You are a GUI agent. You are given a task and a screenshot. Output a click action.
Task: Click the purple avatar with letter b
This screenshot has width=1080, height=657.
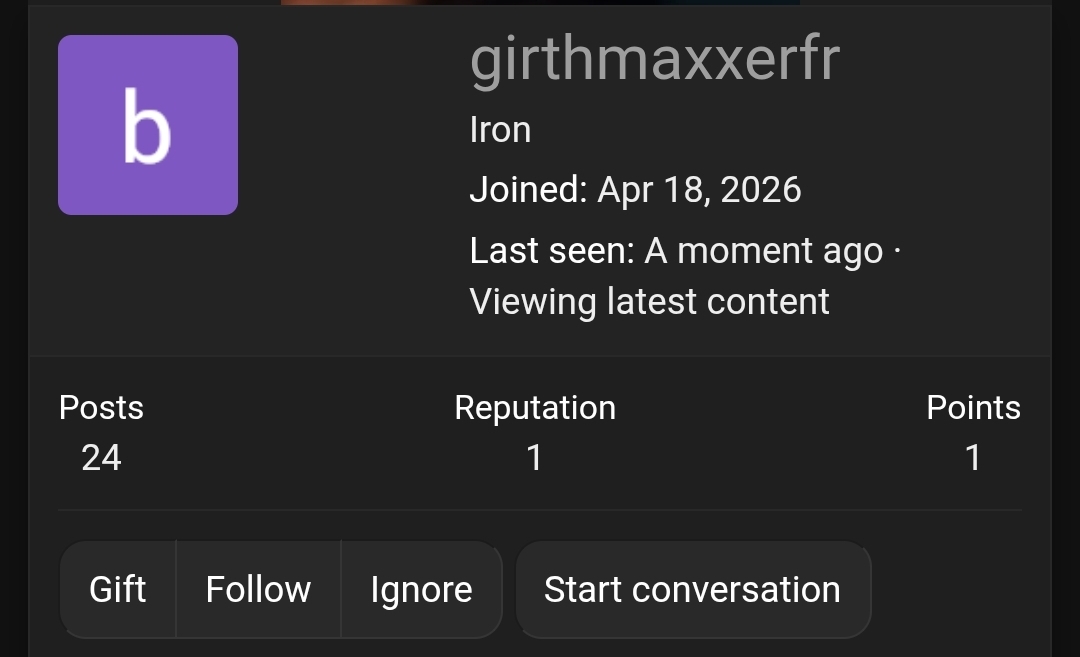[x=148, y=125]
